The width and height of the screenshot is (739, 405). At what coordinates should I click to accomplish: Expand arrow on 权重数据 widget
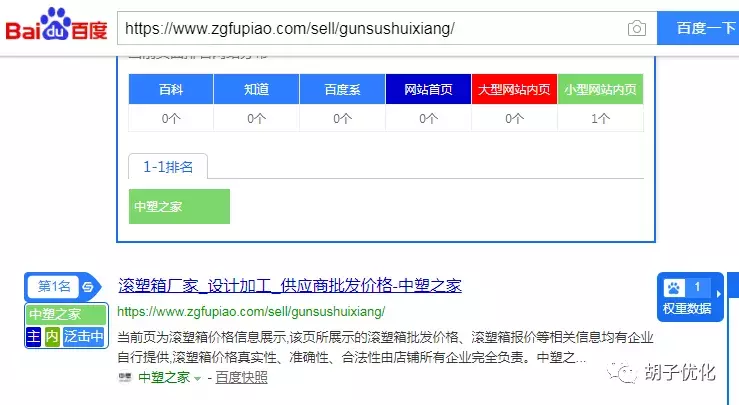[718, 294]
